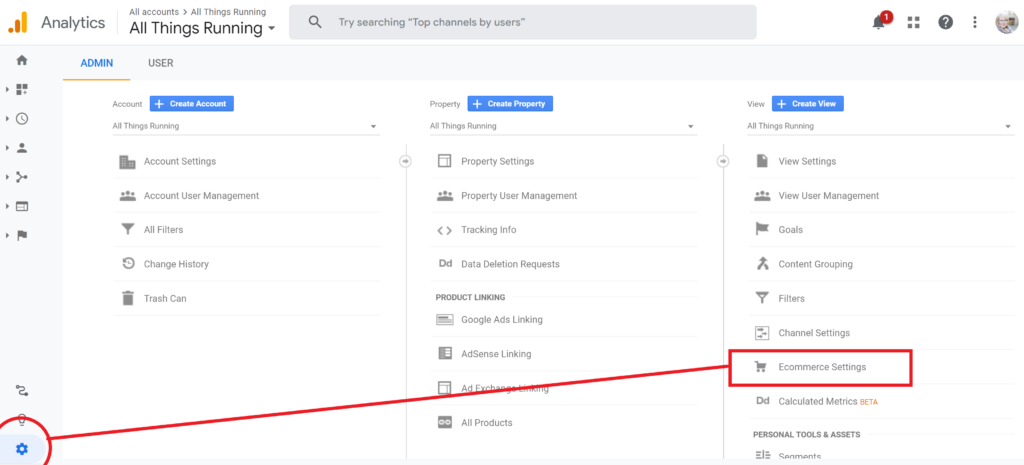The image size is (1024, 465).
Task: Click the Create View button
Action: tap(808, 104)
